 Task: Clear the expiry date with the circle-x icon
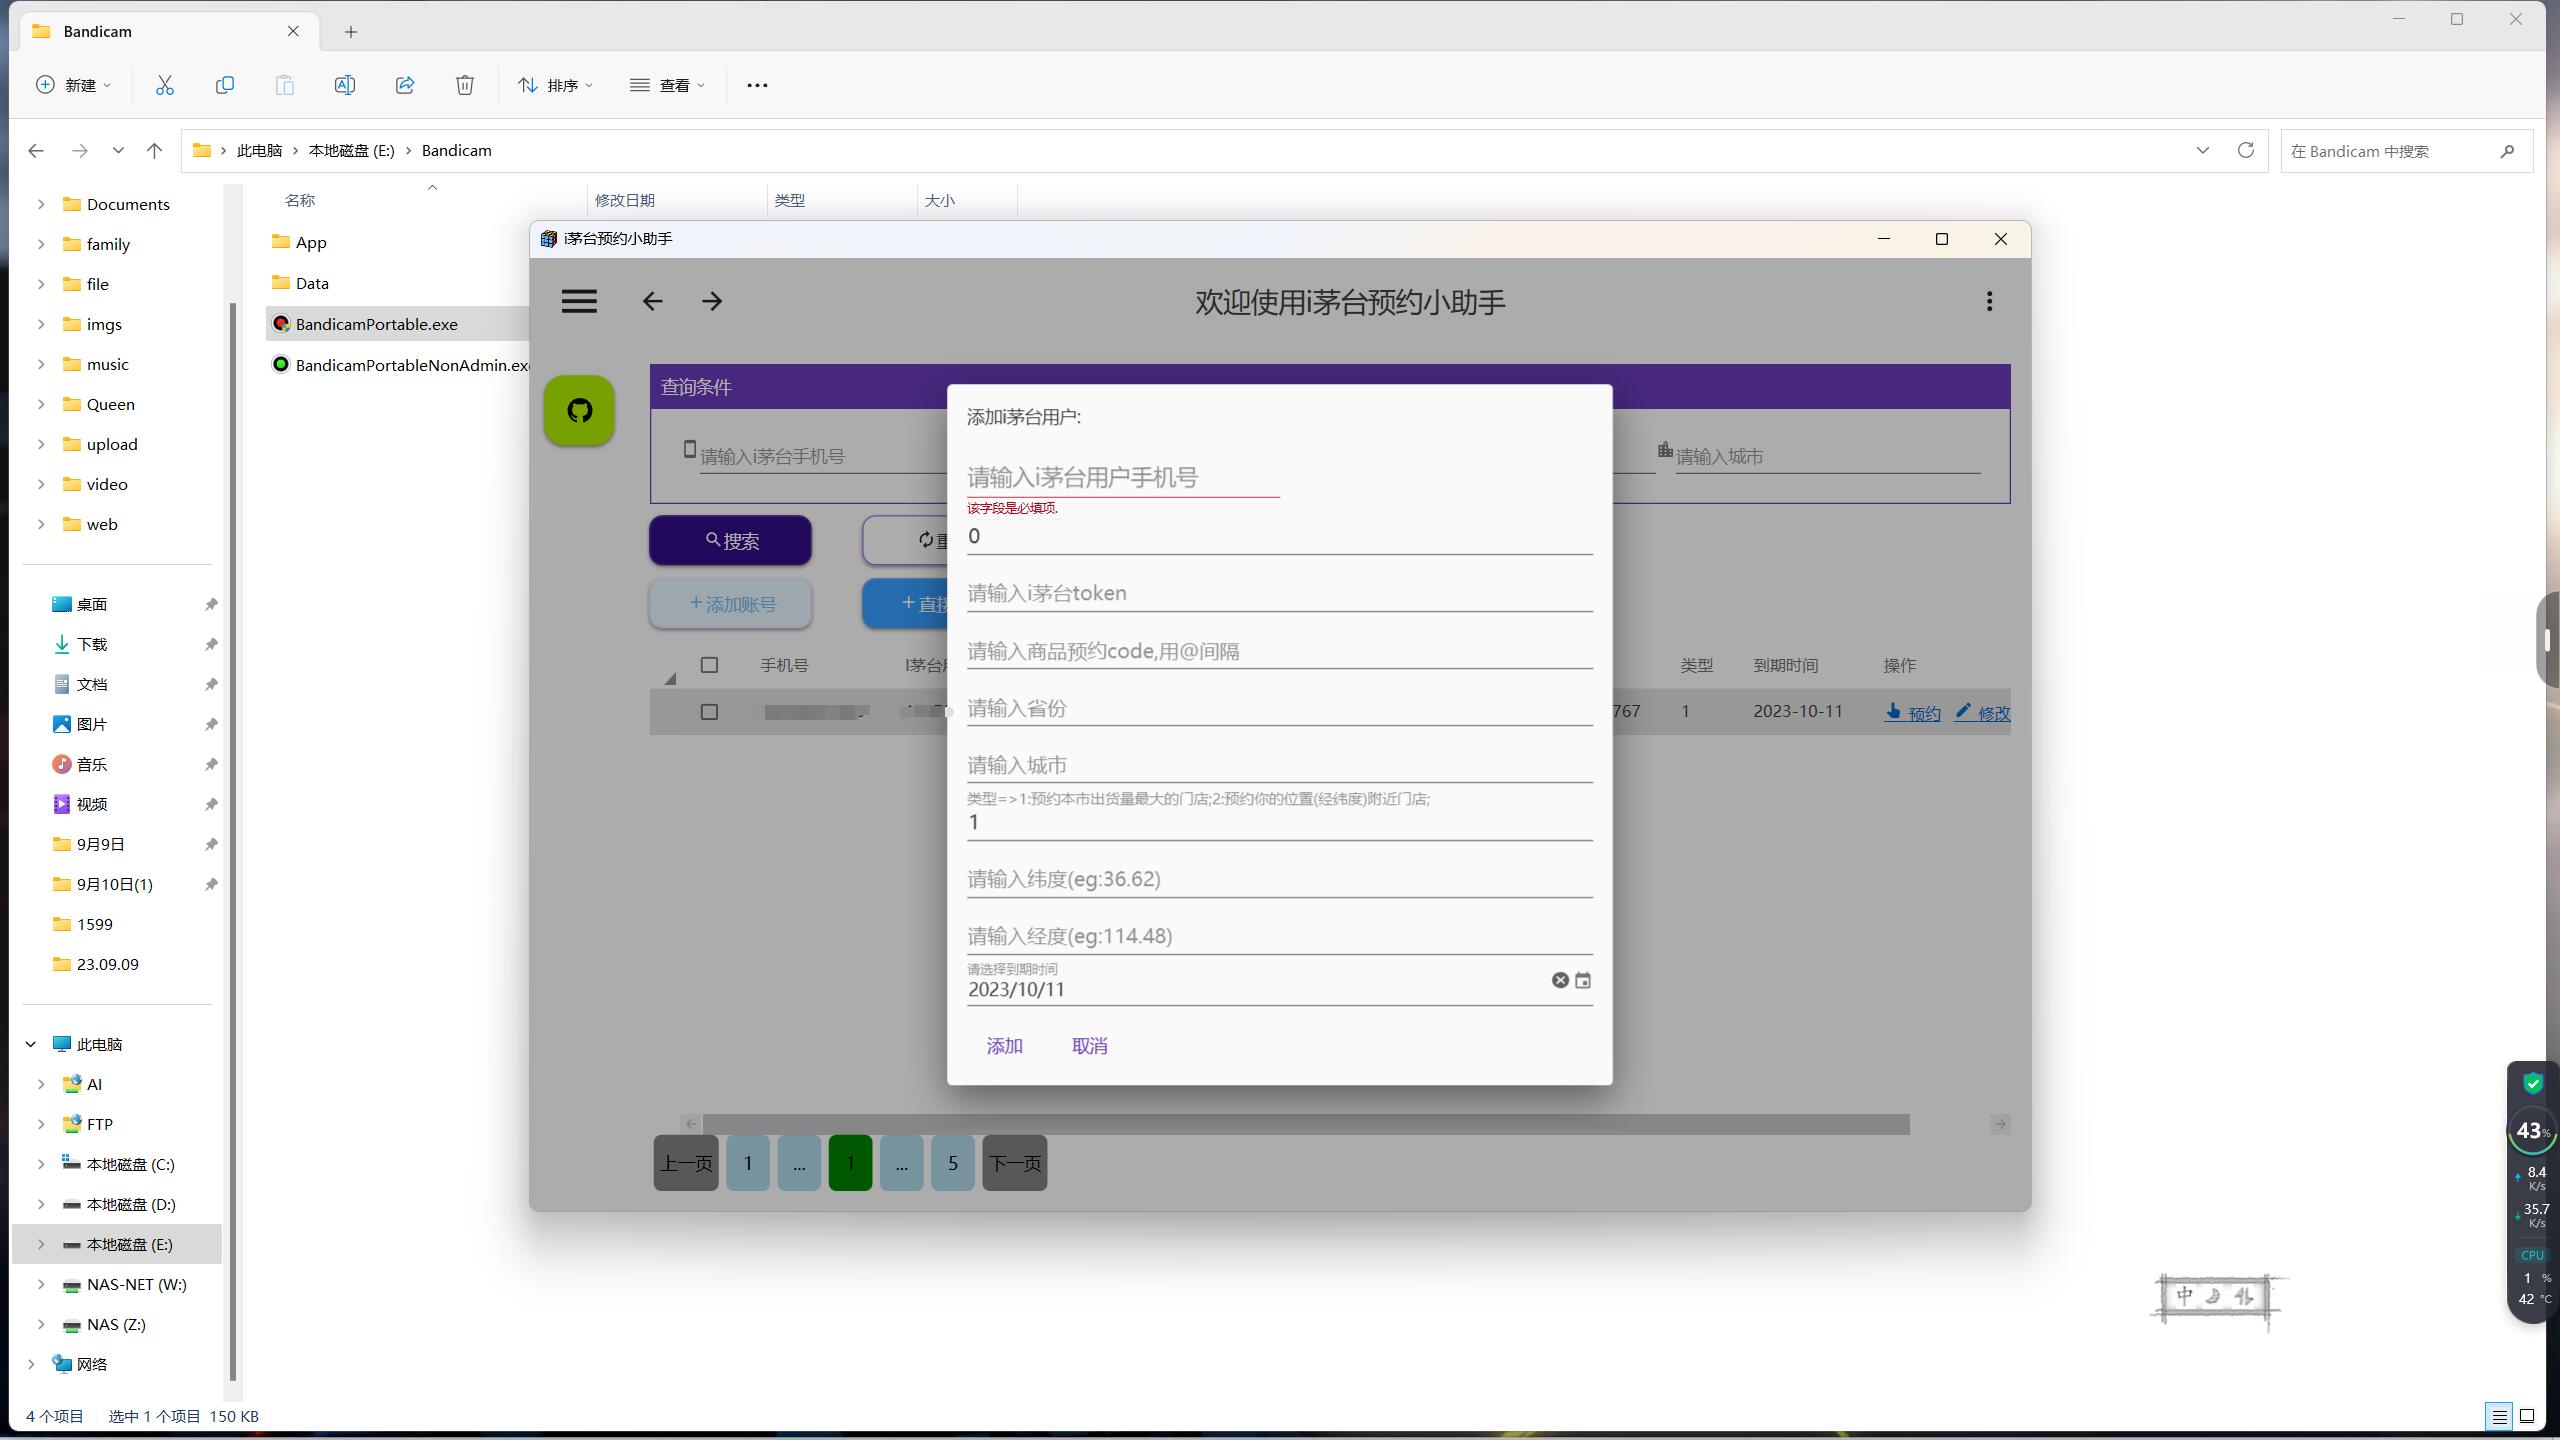point(1560,980)
